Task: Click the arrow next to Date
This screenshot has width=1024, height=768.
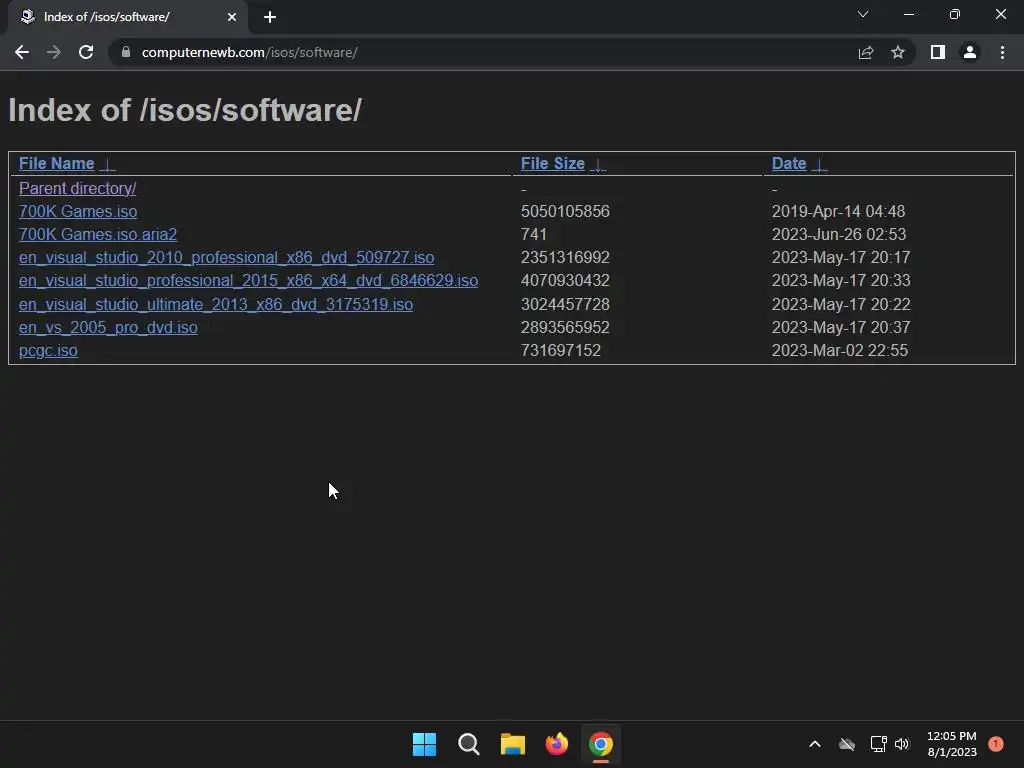Action: click(x=819, y=165)
